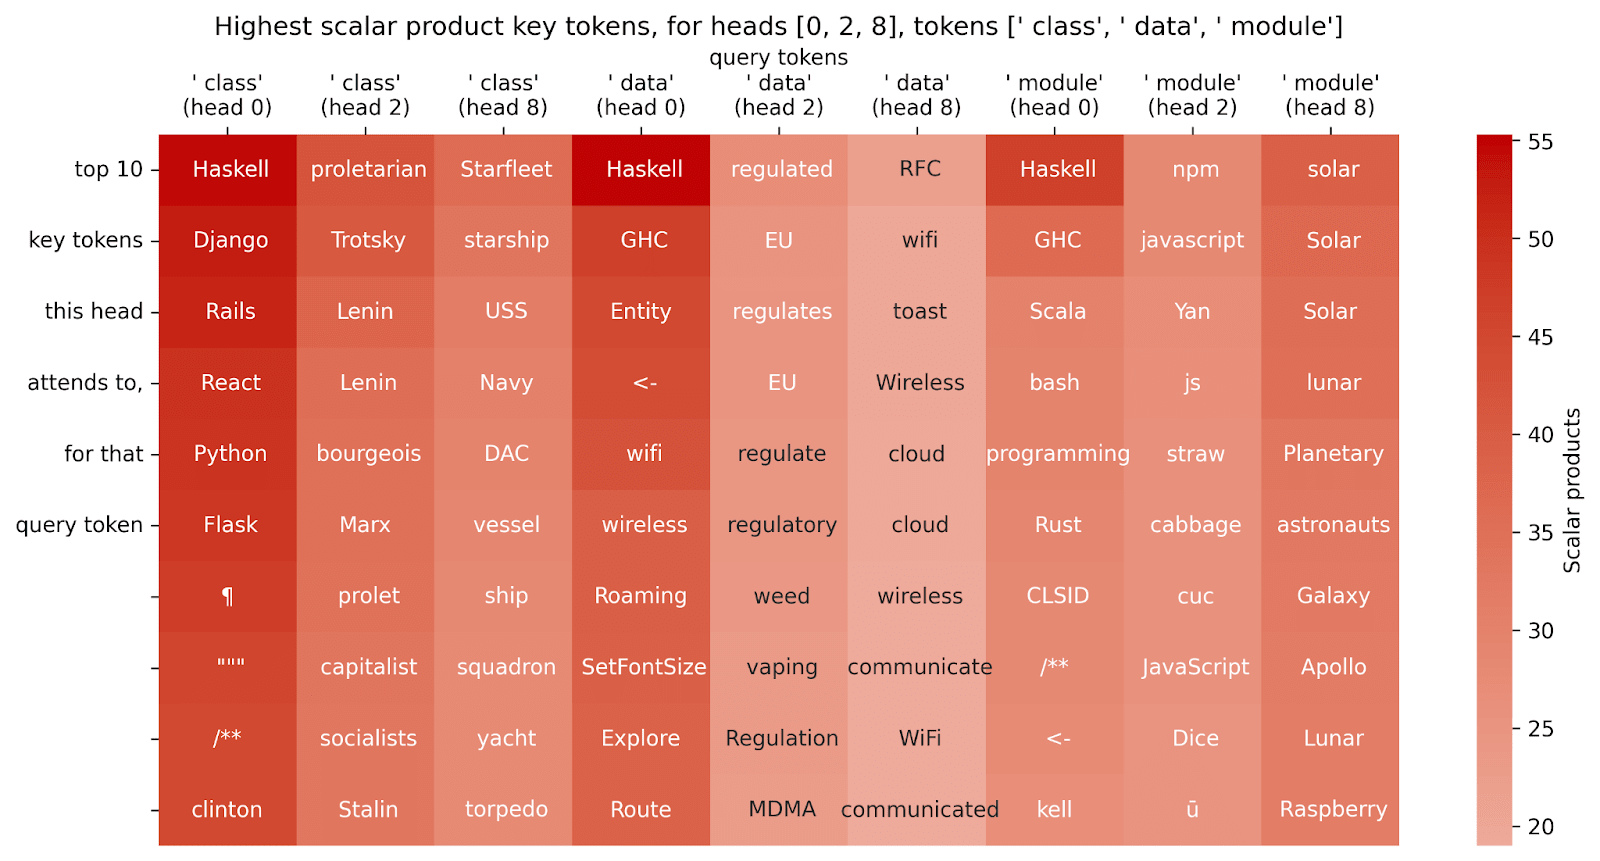Click the ' class' (head 2) column header
The height and width of the screenshot is (861, 1600).
pyautogui.click(x=365, y=95)
